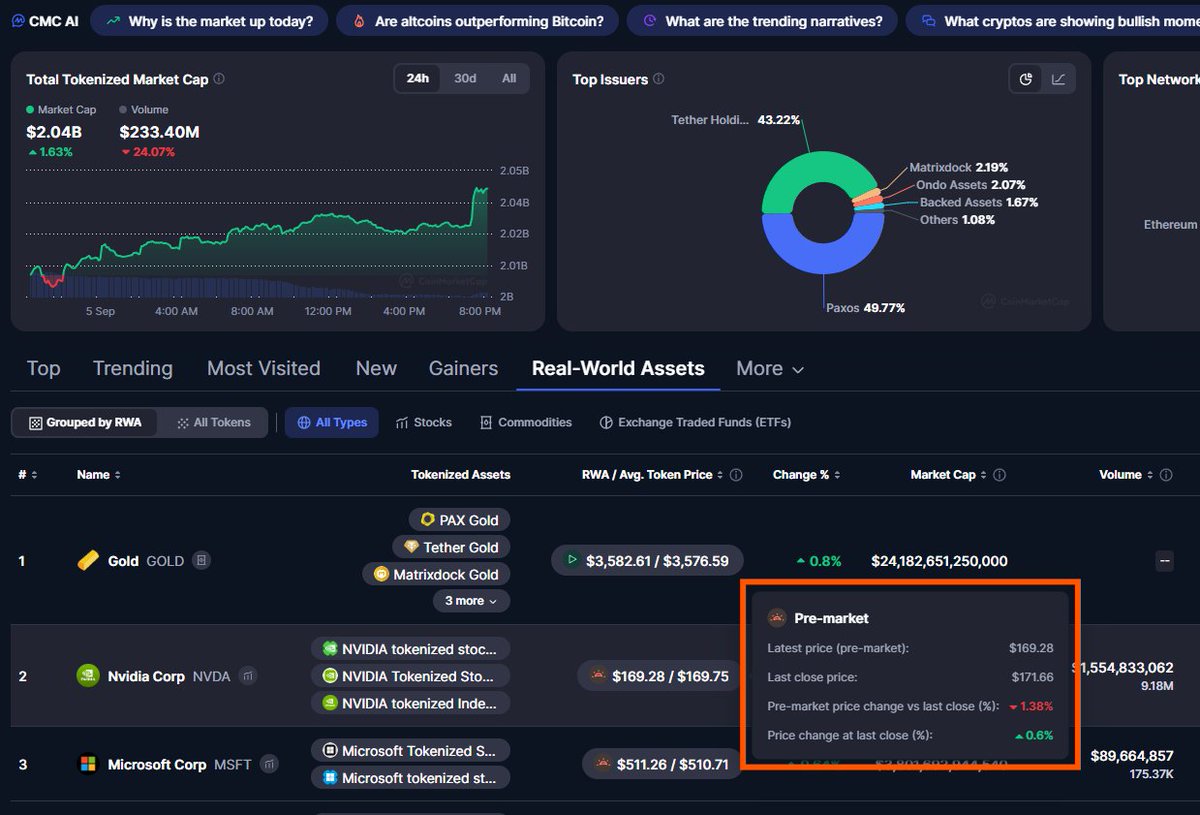
Task: Open the Trending tab
Action: (133, 369)
